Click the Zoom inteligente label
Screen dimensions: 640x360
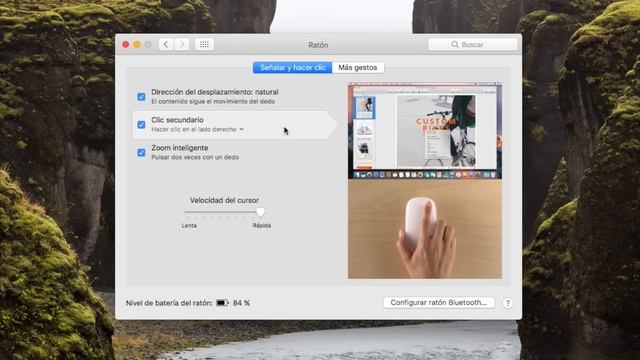pyautogui.click(x=180, y=148)
